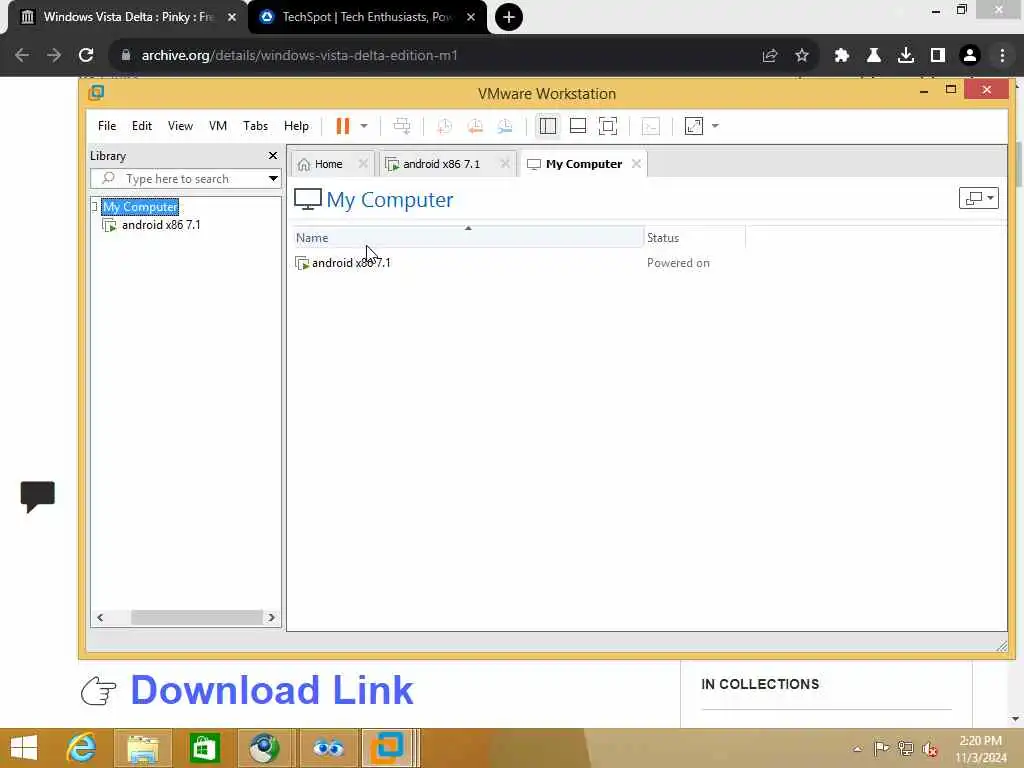1024x768 pixels.
Task: Click the browser back arrow
Action: click(22, 56)
